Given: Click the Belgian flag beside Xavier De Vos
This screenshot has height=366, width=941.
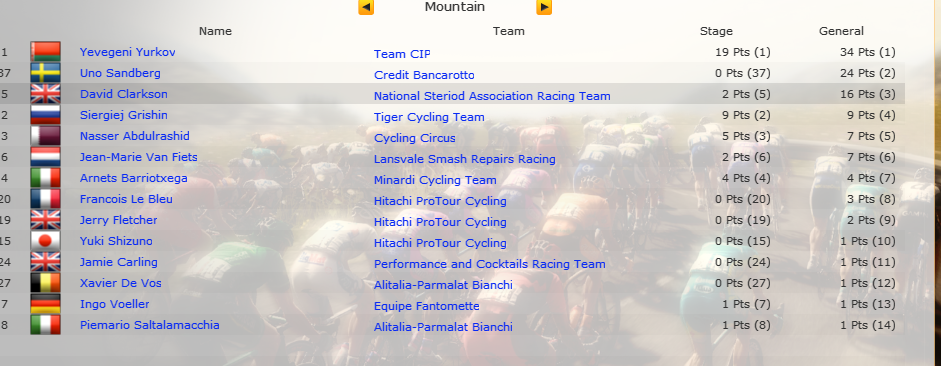Looking at the screenshot, I should [46, 283].
